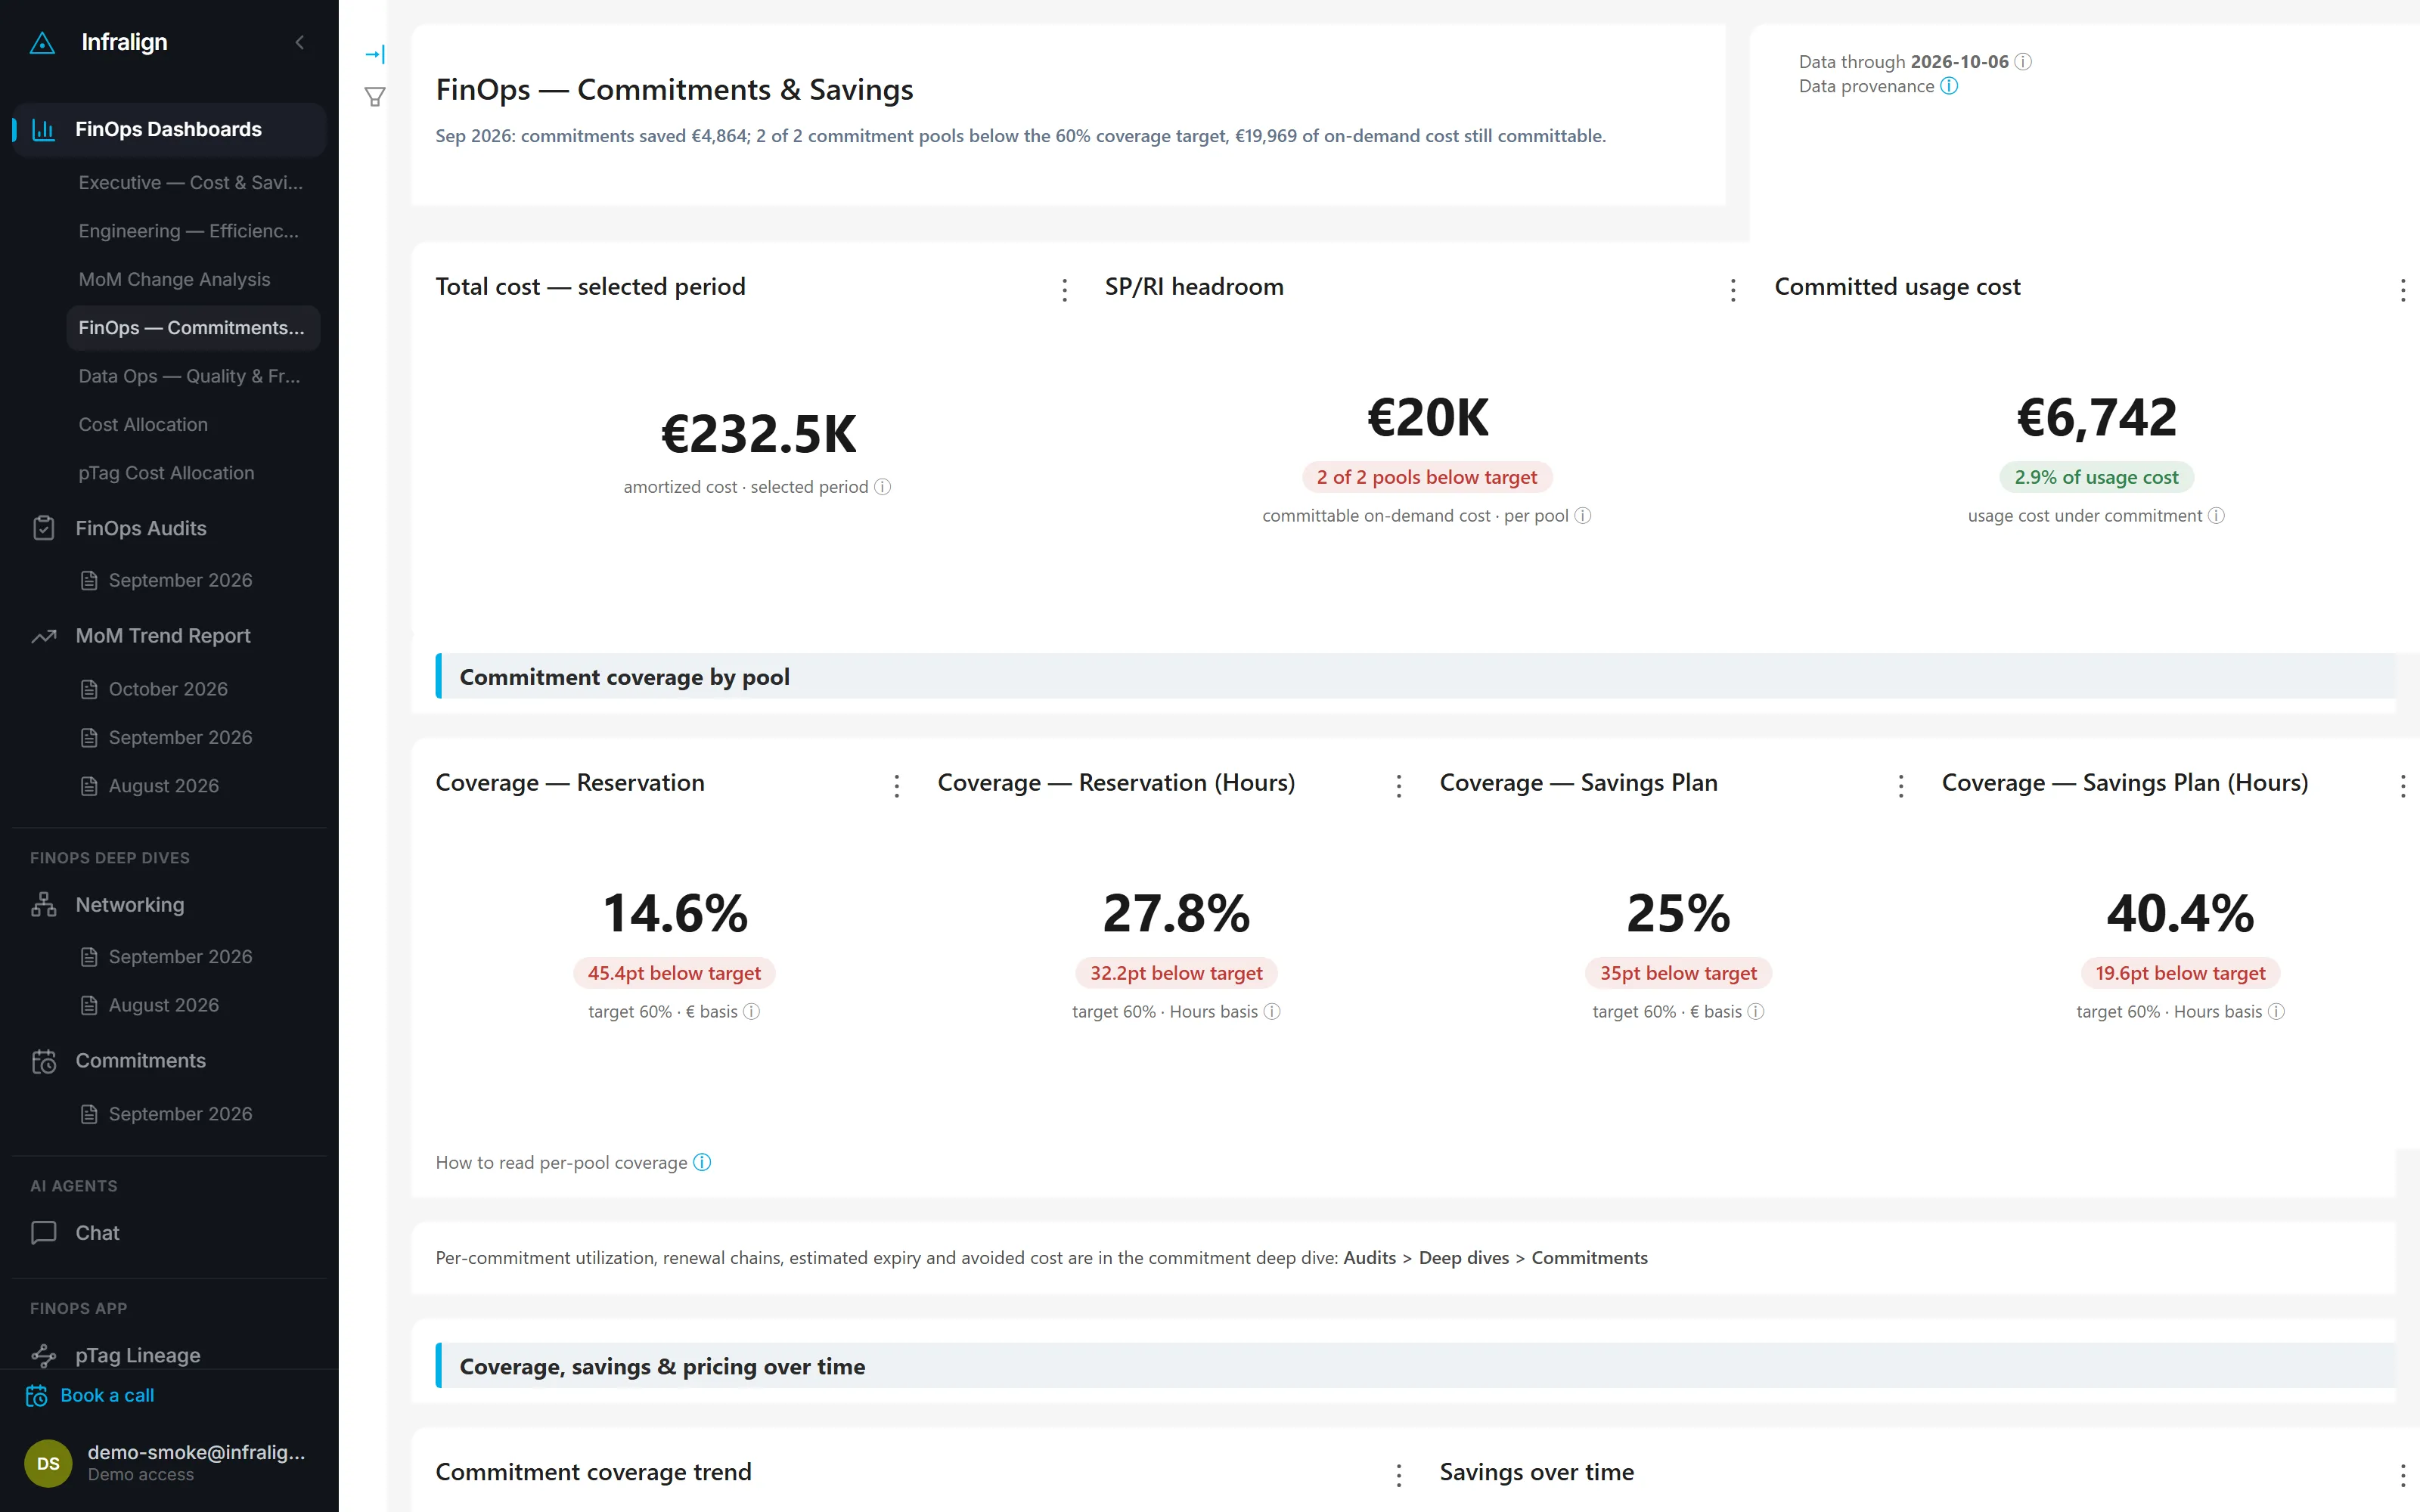
Task: Open Coverage — Reservation (Hours) kebab menu
Action: pyautogui.click(x=1399, y=786)
